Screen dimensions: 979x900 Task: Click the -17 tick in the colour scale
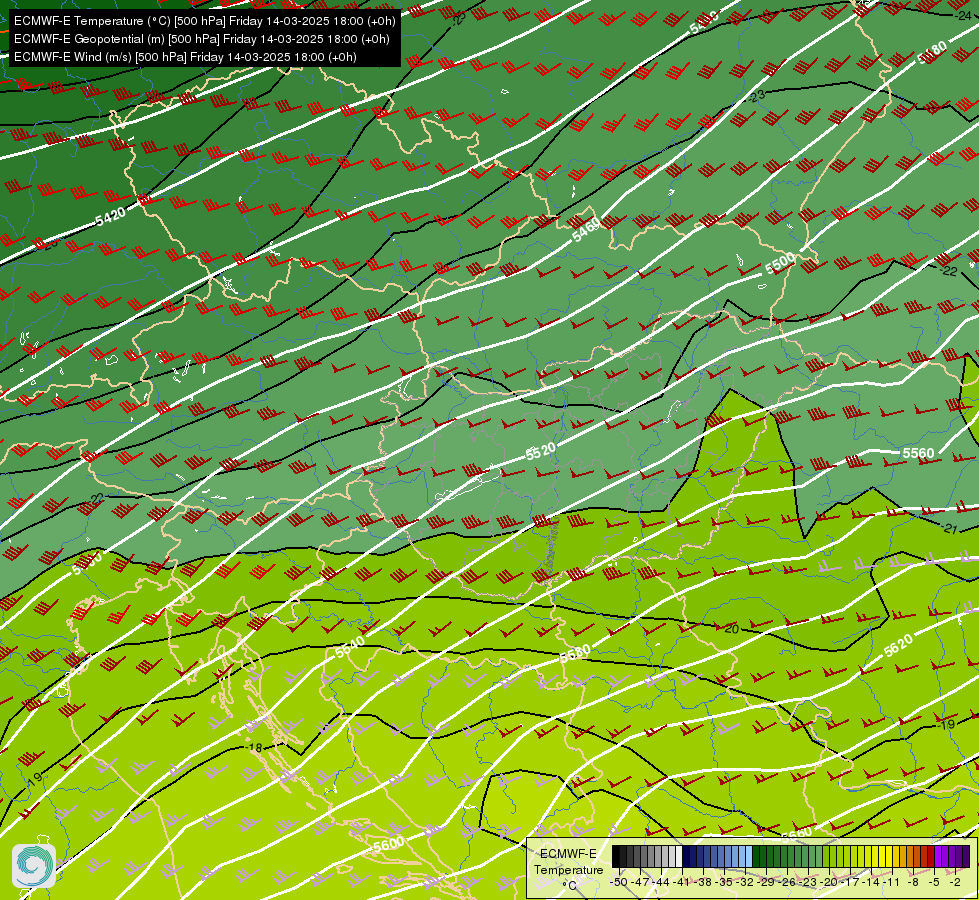(x=850, y=882)
